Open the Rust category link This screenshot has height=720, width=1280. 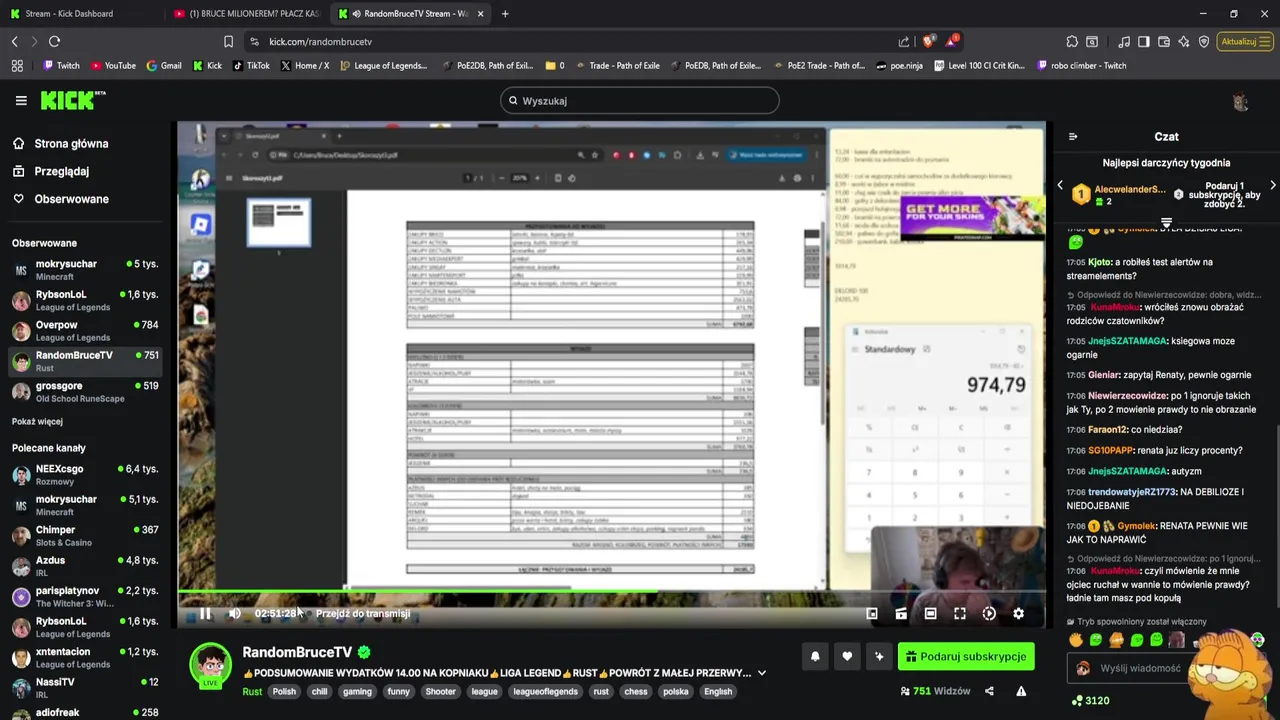pos(252,692)
